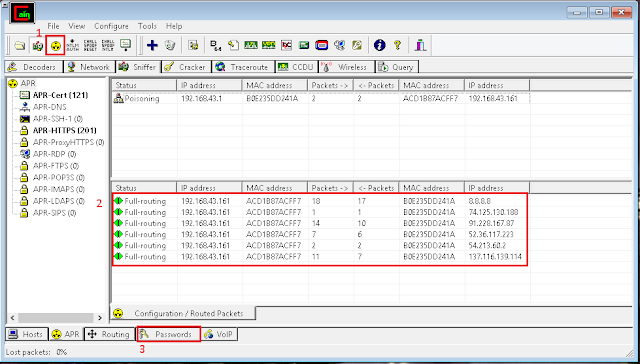This screenshot has width=640, height=364.
Task: Click the green card toolbar icon
Action: pos(304,45)
